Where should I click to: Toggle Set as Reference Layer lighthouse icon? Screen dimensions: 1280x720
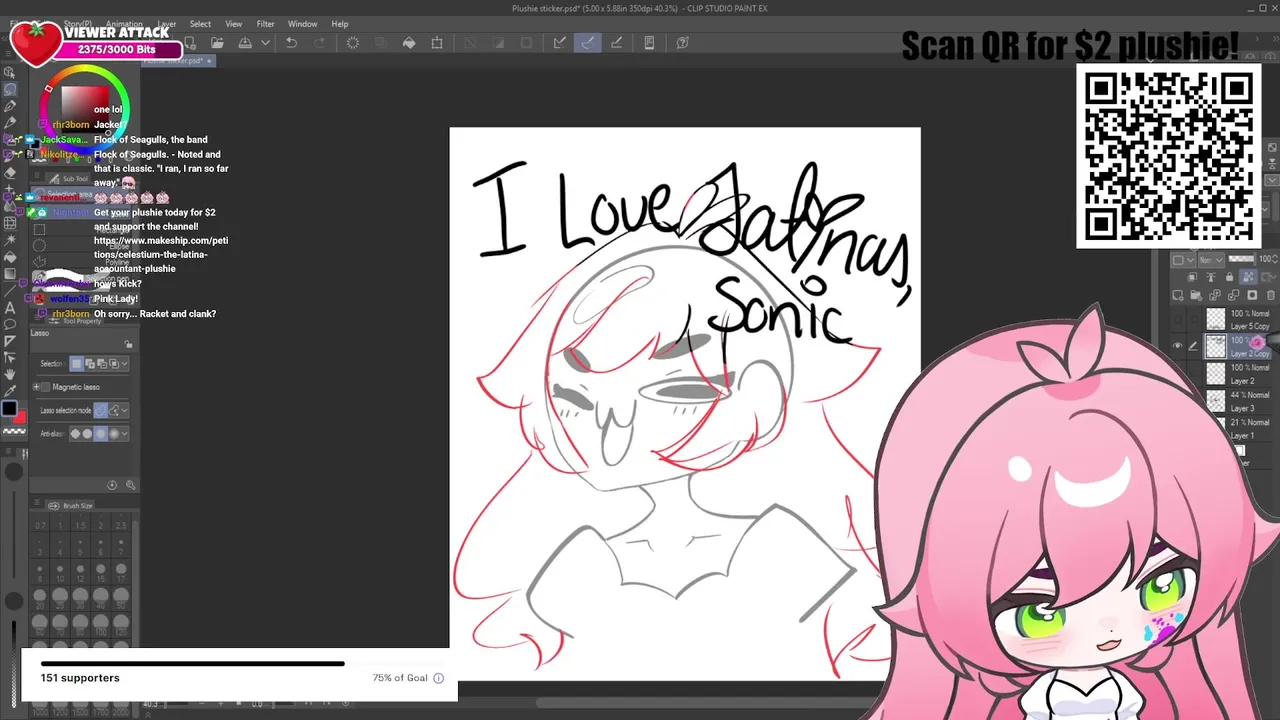tap(1211, 277)
